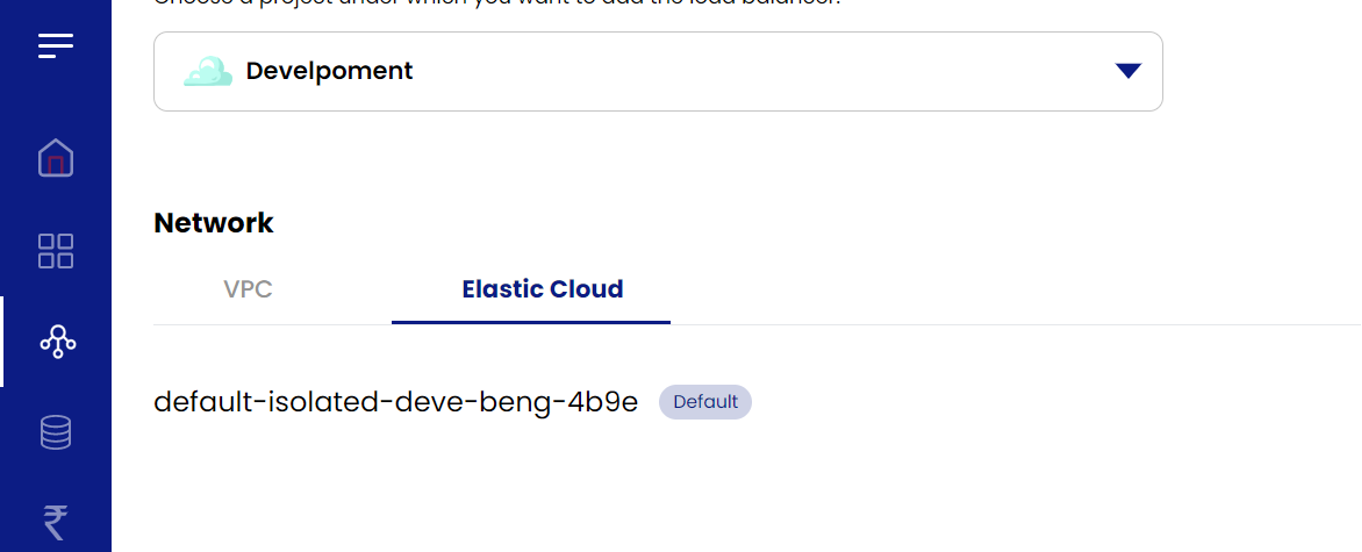1362x552 pixels.
Task: Switch to the VPC tab
Action: click(x=248, y=289)
